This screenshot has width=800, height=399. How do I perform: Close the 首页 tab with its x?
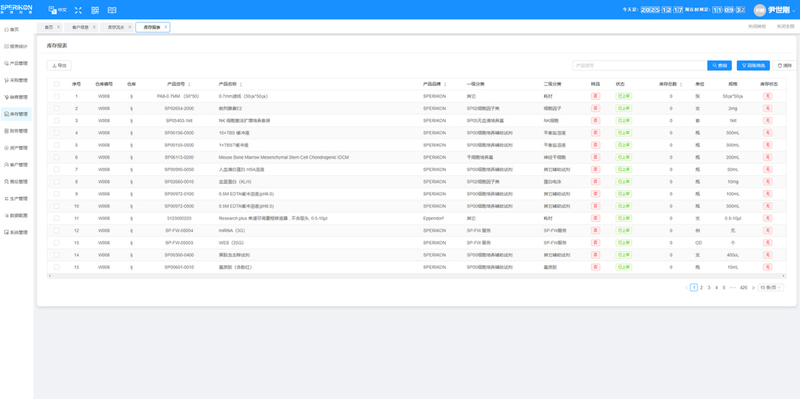[x=58, y=27]
